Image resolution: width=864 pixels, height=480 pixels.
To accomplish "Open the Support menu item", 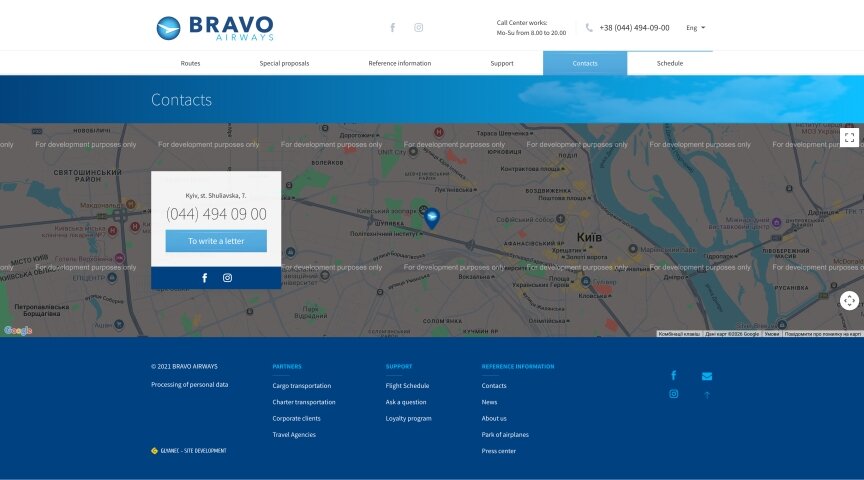I will pyautogui.click(x=501, y=63).
